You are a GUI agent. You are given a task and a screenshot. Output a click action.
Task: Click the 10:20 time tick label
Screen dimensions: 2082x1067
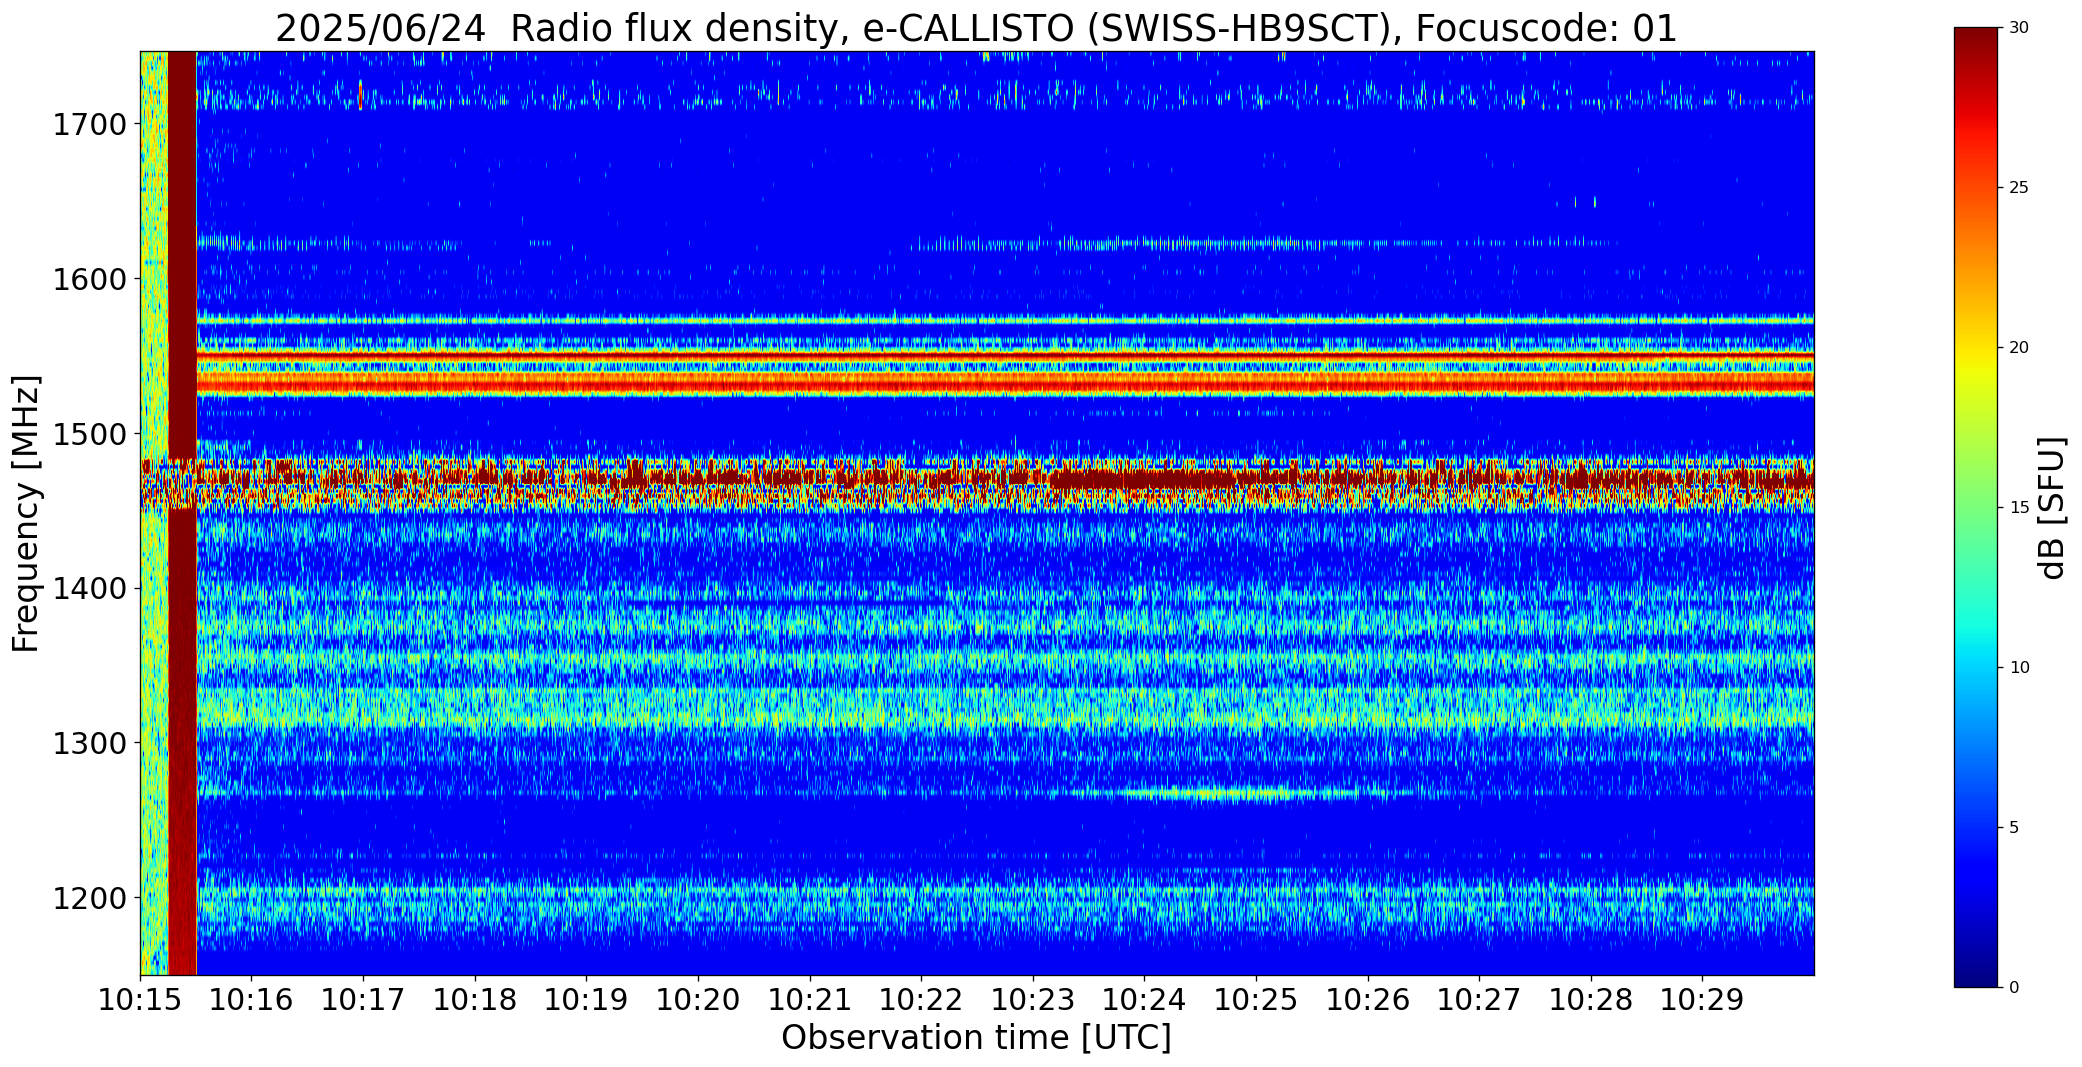coord(698,1000)
